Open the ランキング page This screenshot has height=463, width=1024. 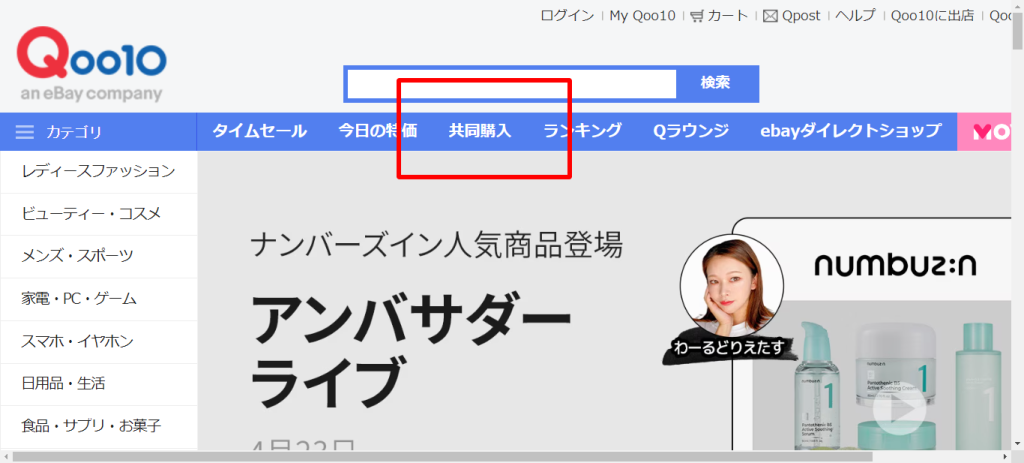582,131
